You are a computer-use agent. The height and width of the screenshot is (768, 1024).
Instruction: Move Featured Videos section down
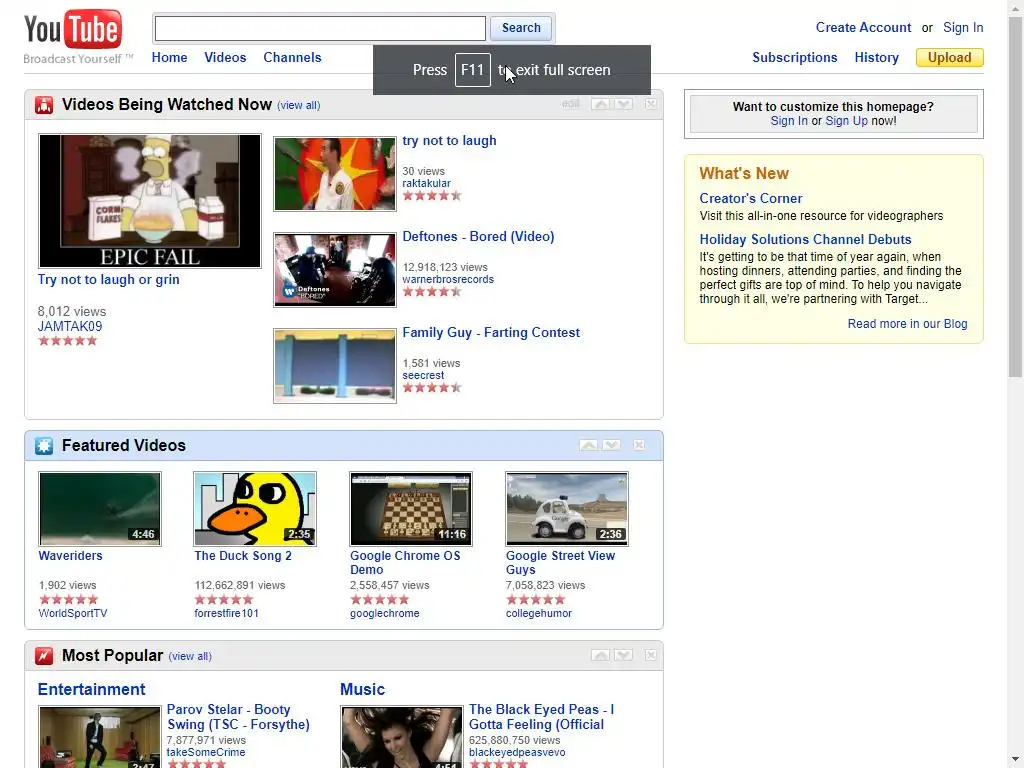(x=612, y=445)
